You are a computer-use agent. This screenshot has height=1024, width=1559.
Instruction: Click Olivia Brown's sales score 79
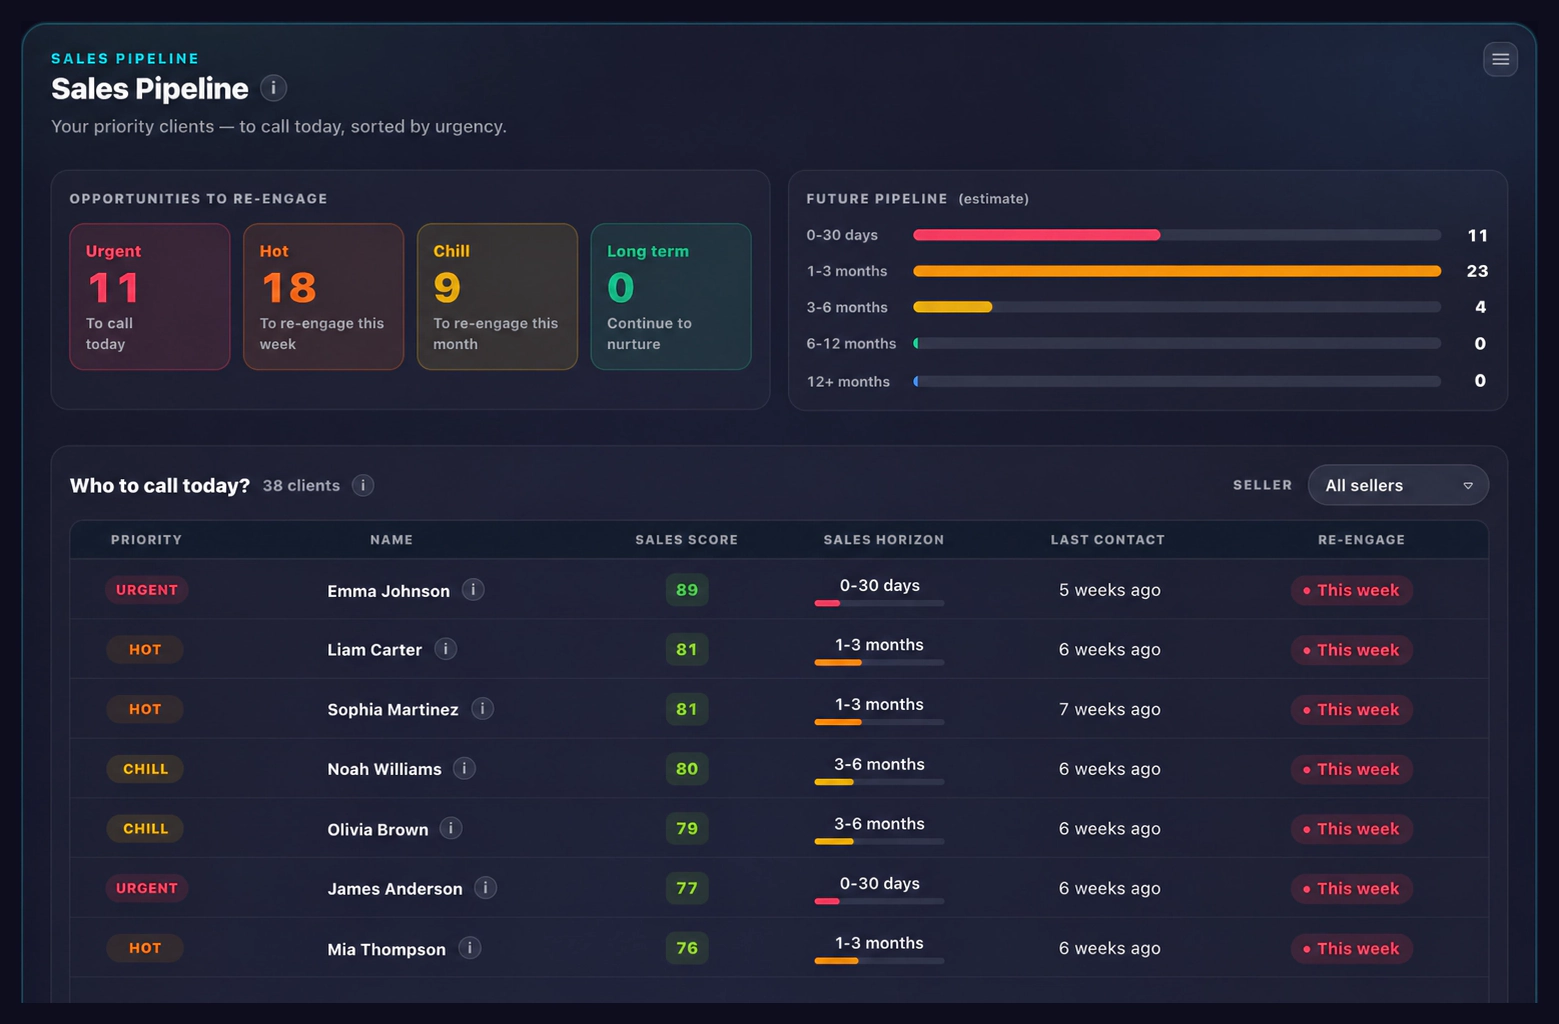pyautogui.click(x=687, y=829)
